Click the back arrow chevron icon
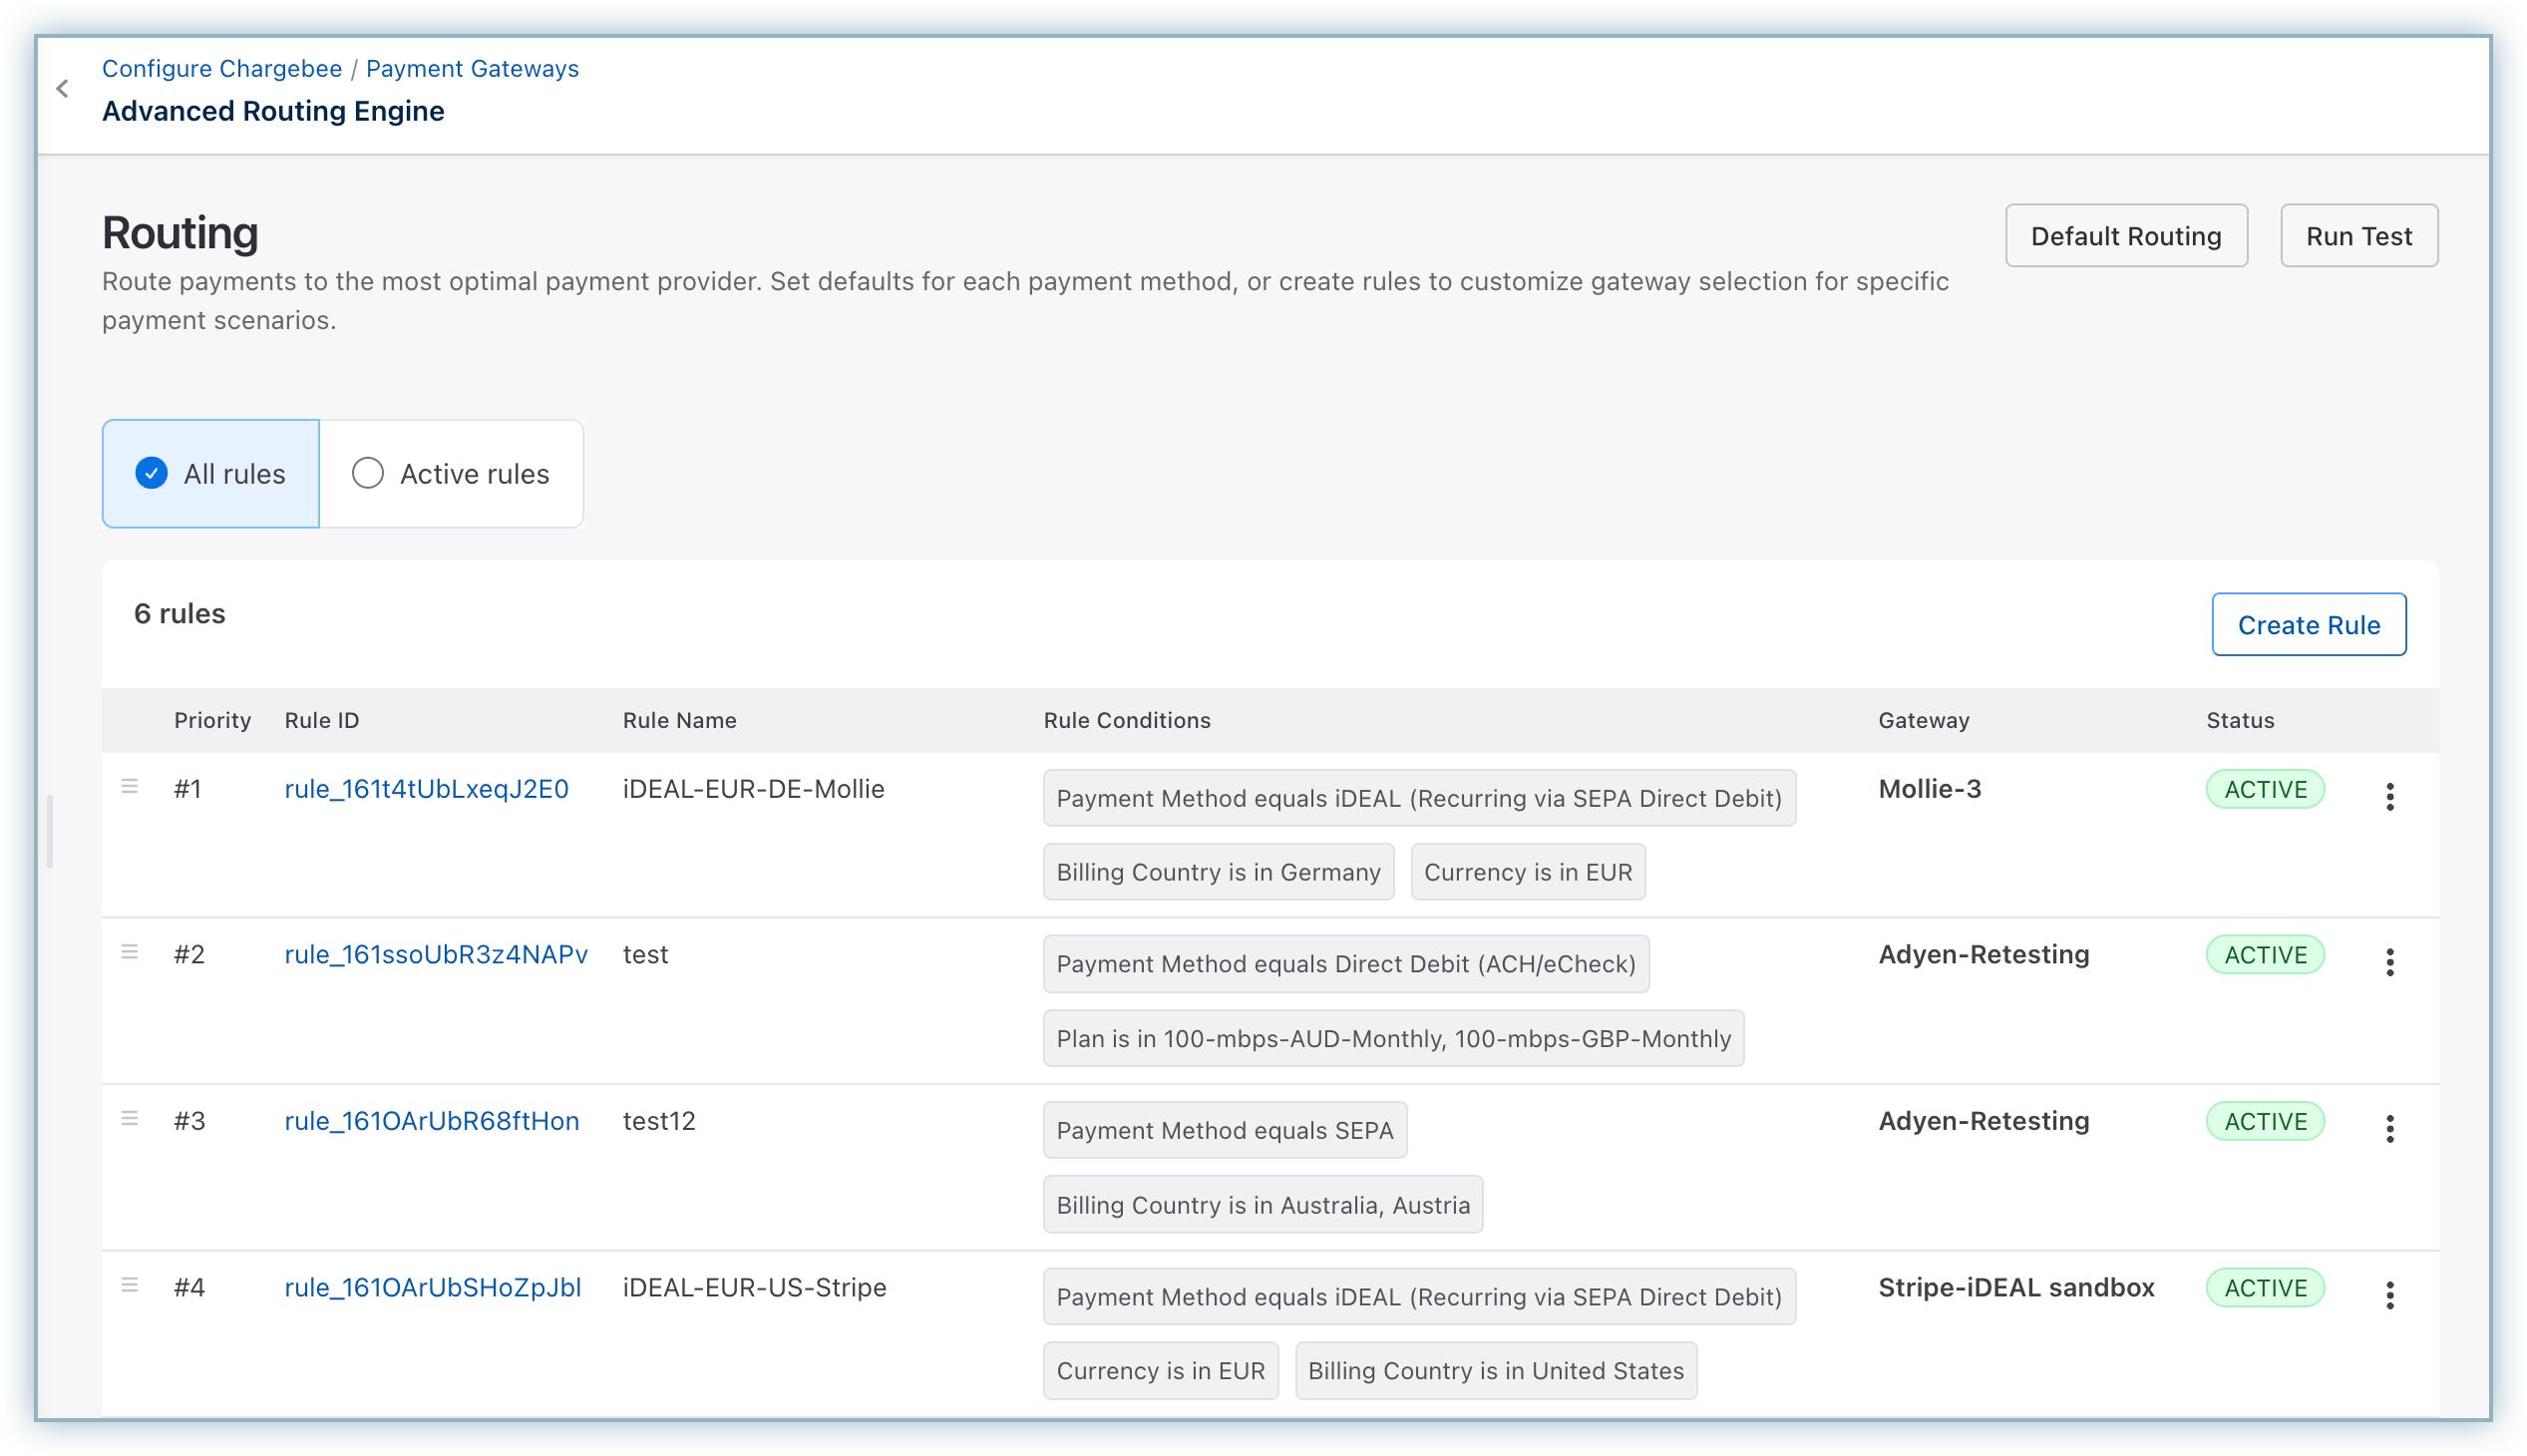The height and width of the screenshot is (1456, 2527). tap(63, 89)
